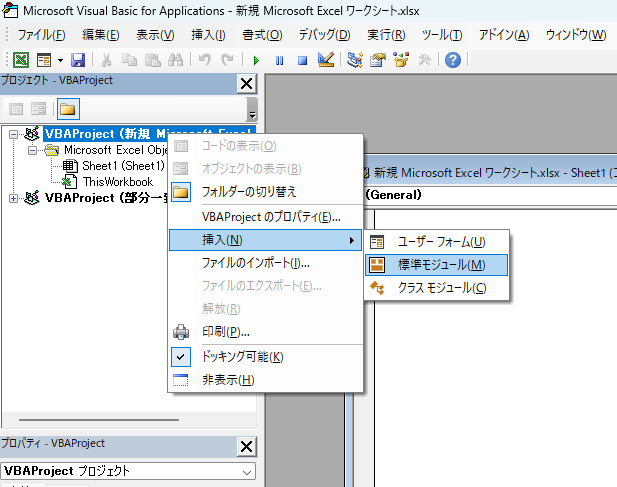This screenshot has height=487, width=617.
Task: Collapse the top VBAProject tree node
Action: (x=14, y=133)
